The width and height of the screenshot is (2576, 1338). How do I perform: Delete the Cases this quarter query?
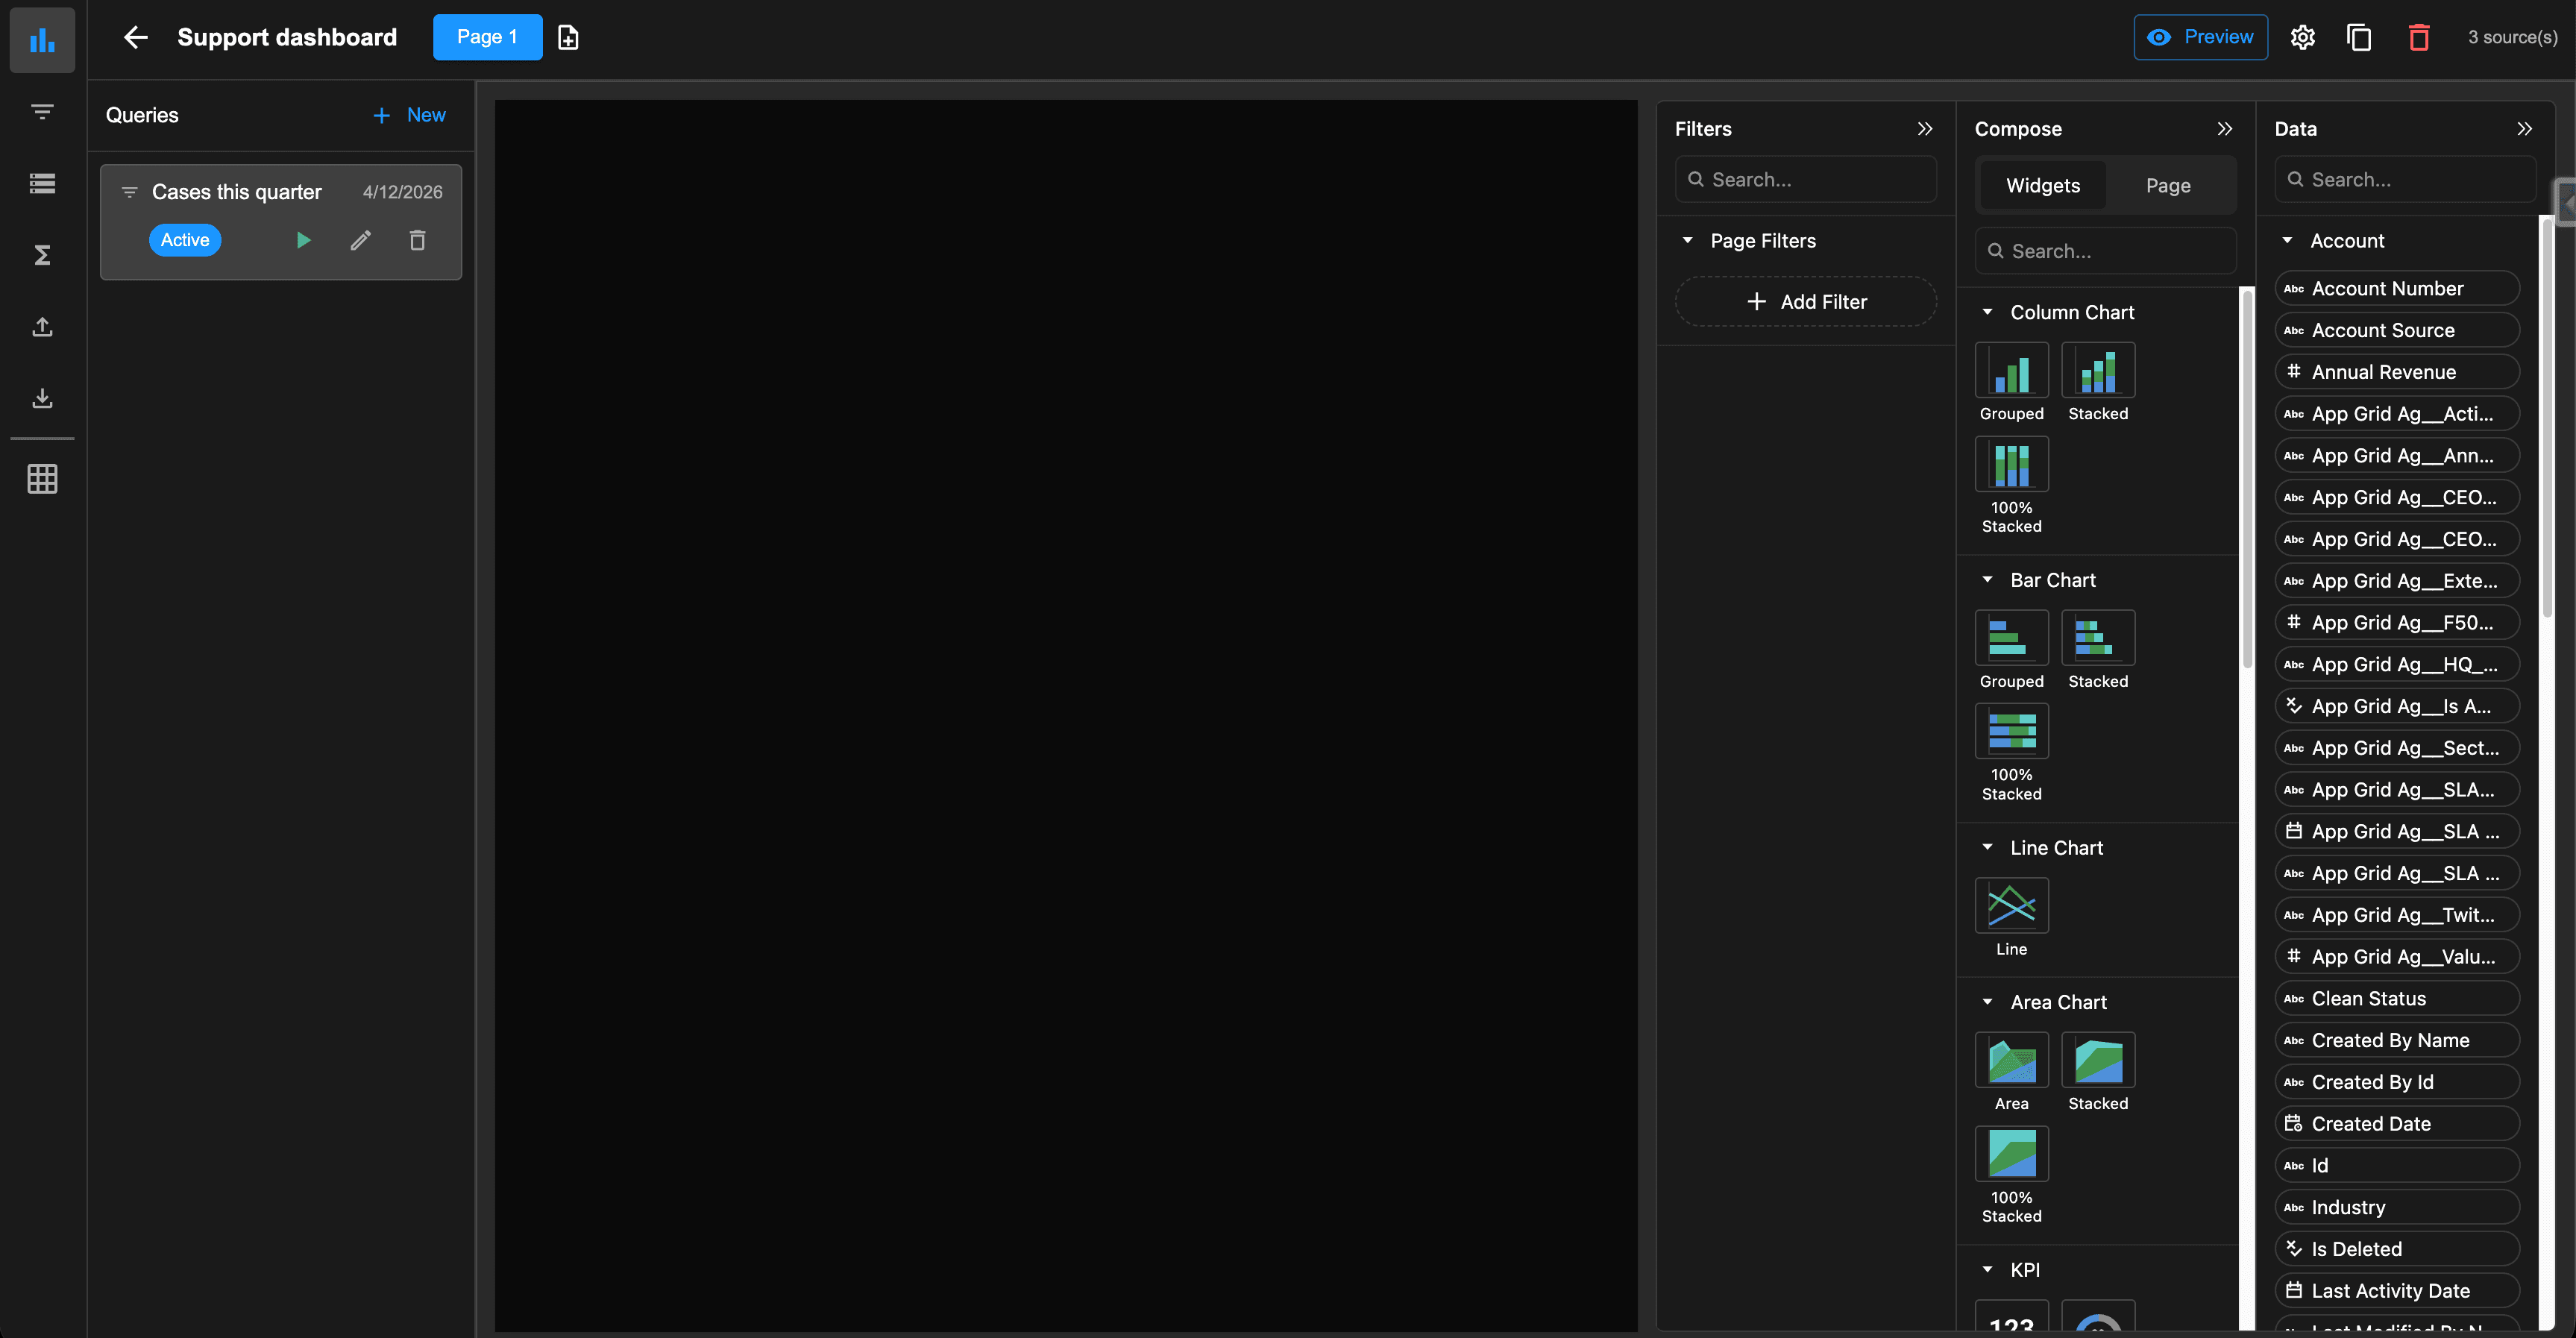click(x=417, y=240)
